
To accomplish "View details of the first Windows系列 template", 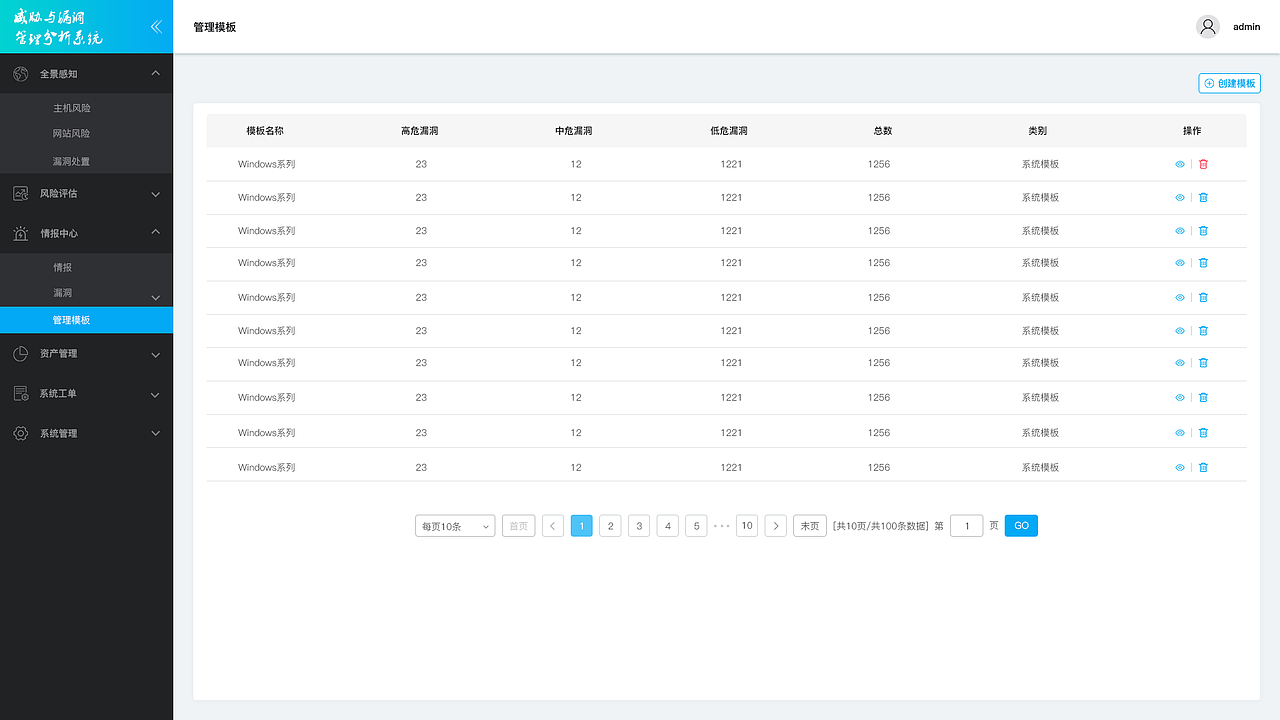I will 1180,163.
